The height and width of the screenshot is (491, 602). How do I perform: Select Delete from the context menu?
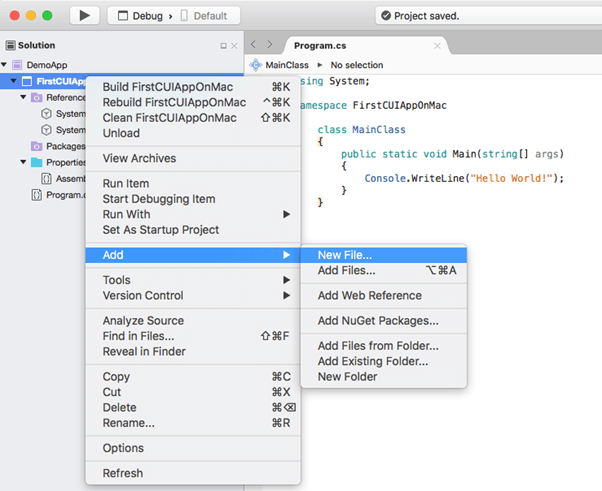(x=193, y=407)
